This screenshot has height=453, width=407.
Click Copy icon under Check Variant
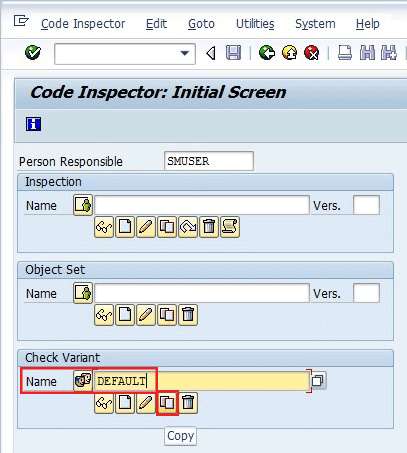[x=167, y=403]
